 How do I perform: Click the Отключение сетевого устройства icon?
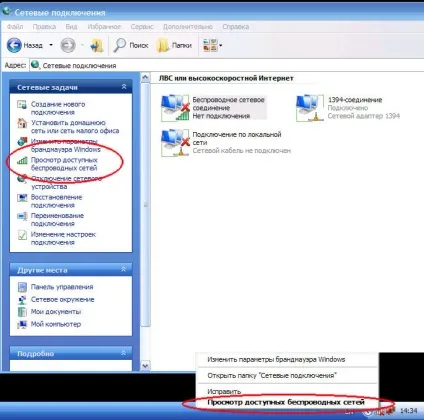pos(22,179)
